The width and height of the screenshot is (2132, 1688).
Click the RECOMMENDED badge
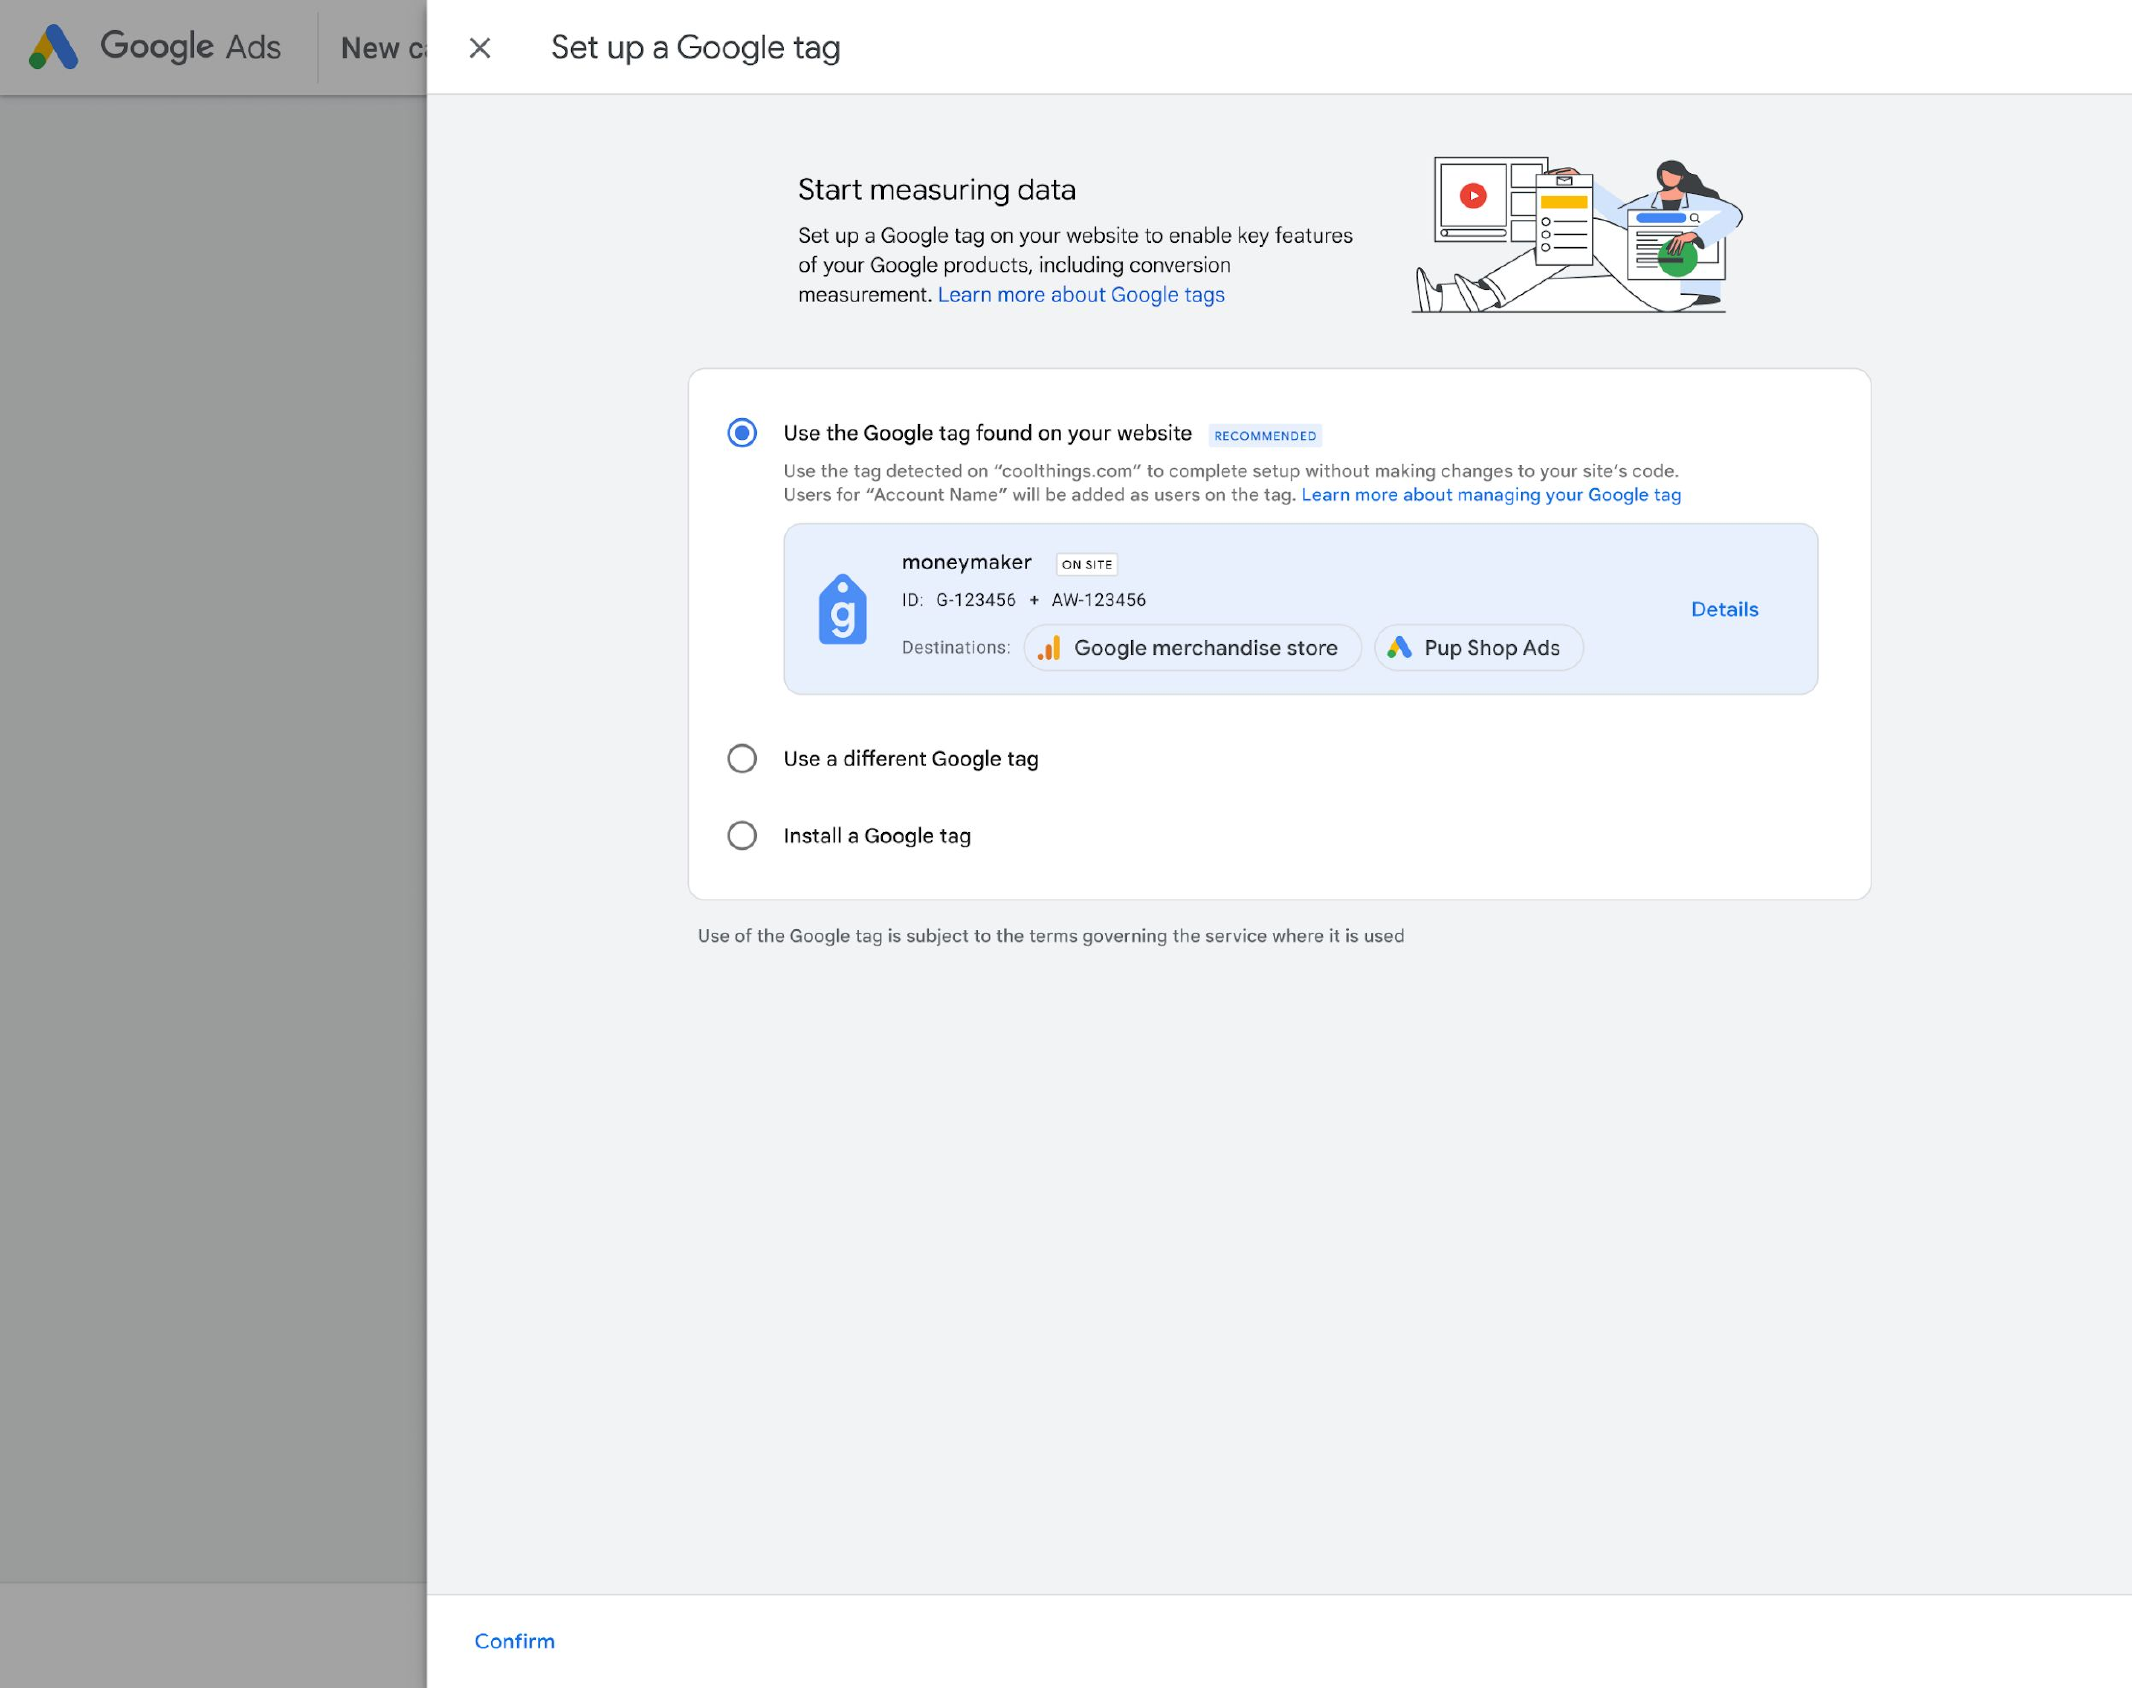[x=1265, y=436]
